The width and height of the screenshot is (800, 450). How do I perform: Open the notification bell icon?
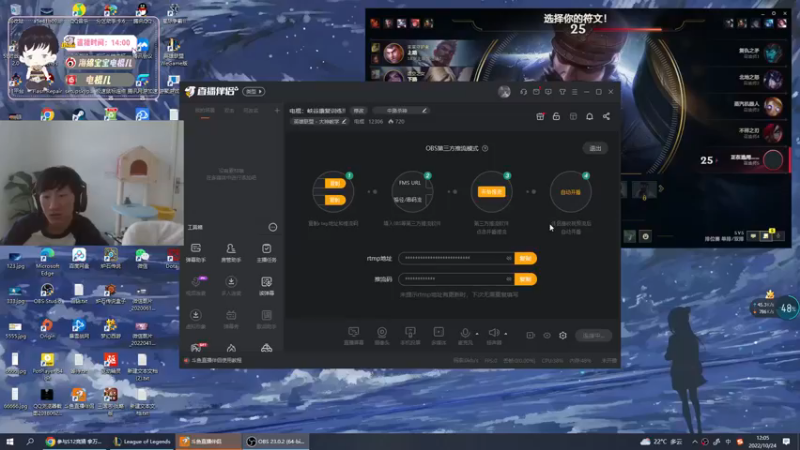point(589,116)
